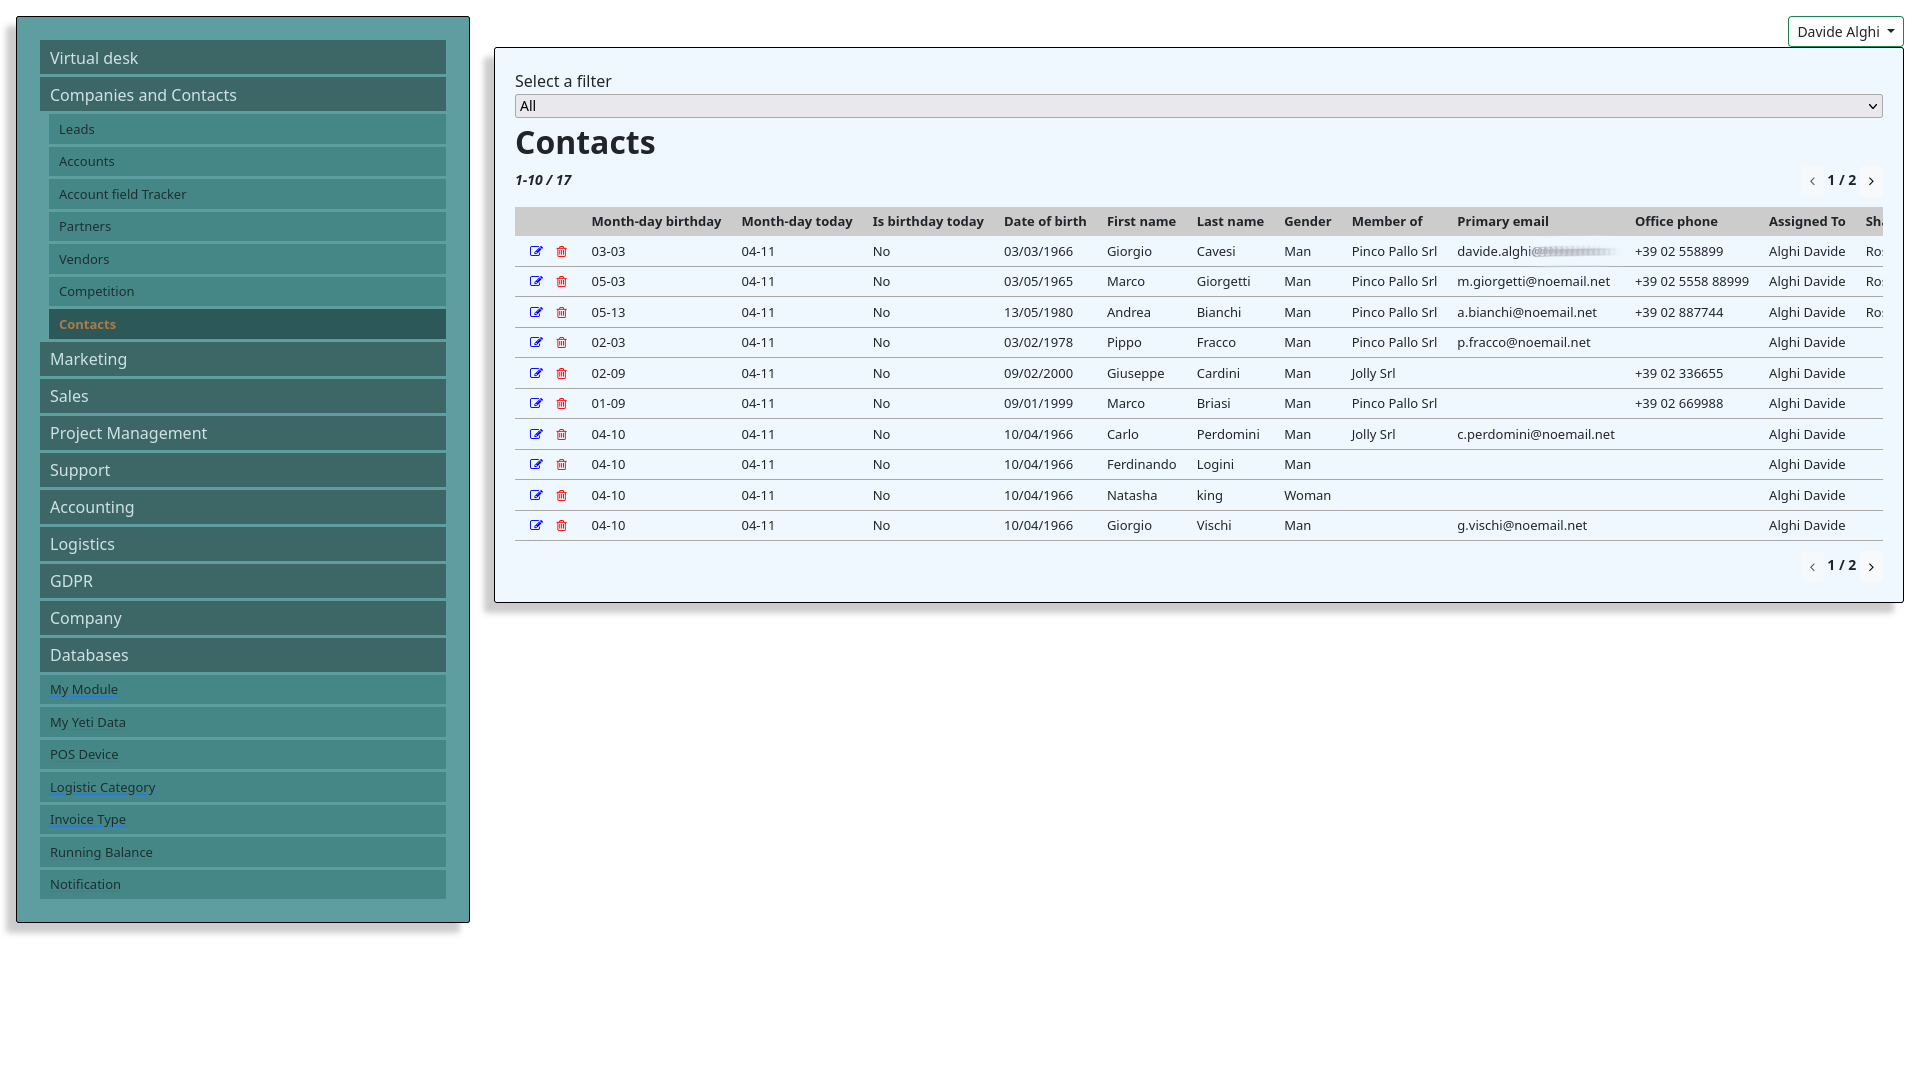Open the Accounts submenu item
This screenshot has height=1080, width=1920.
[87, 161]
